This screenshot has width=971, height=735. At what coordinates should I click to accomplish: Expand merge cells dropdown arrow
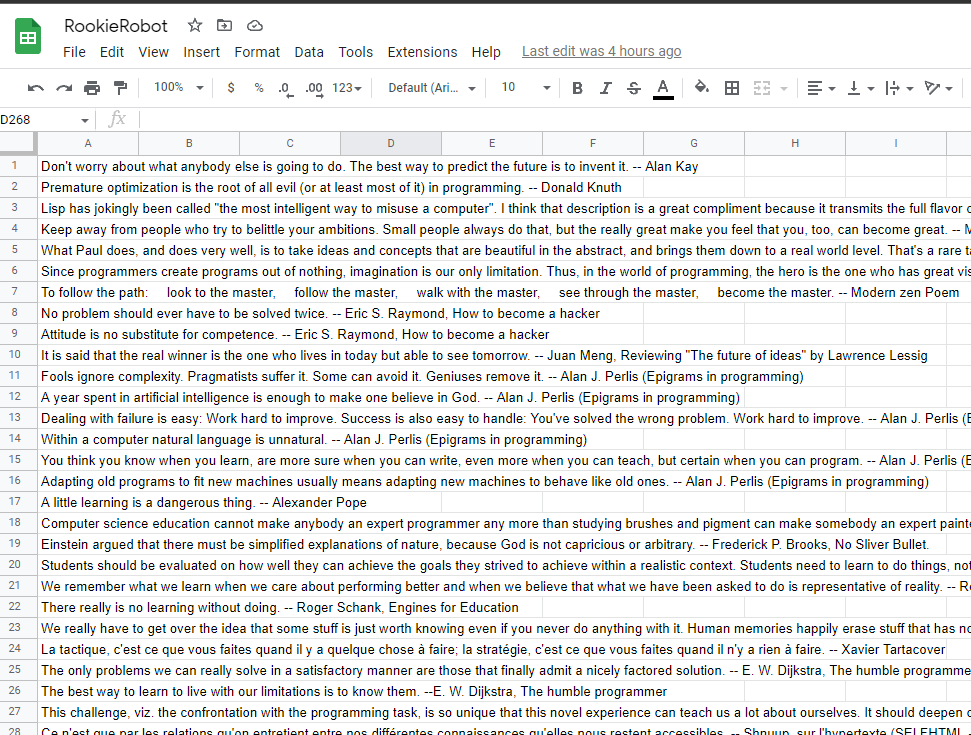click(784, 89)
